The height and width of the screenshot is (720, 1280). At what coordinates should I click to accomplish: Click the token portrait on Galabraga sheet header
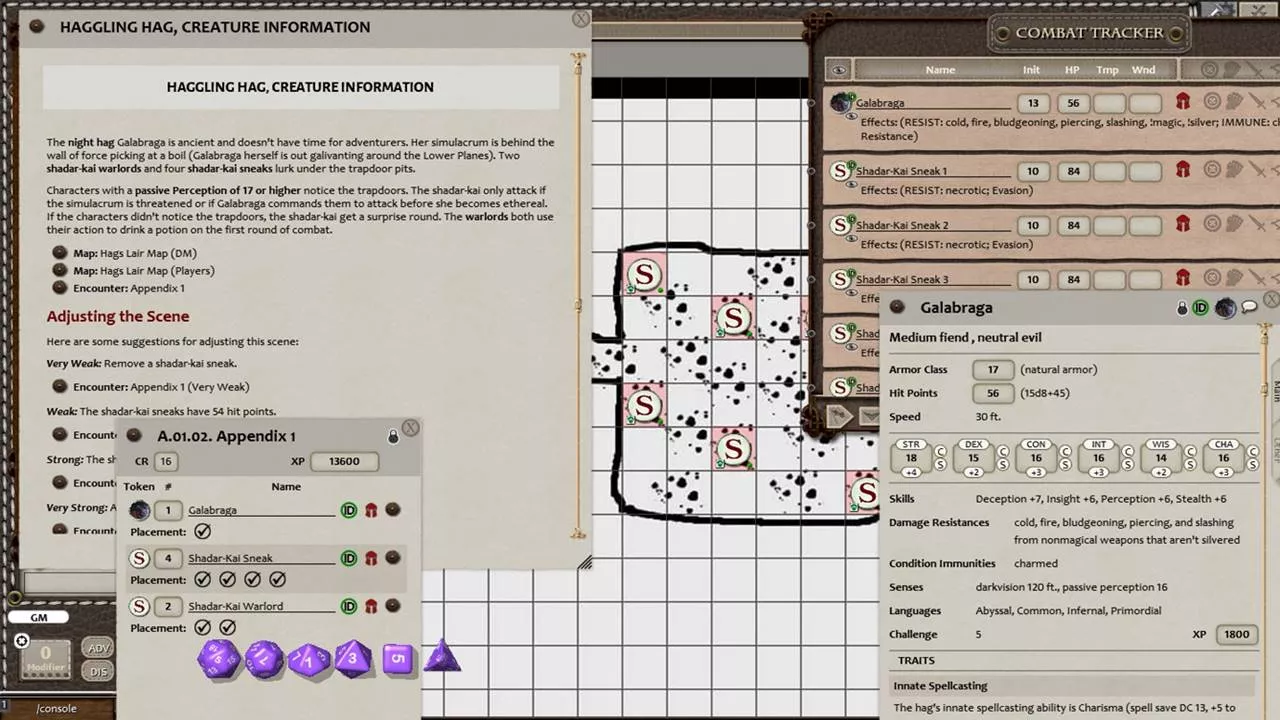point(1225,308)
